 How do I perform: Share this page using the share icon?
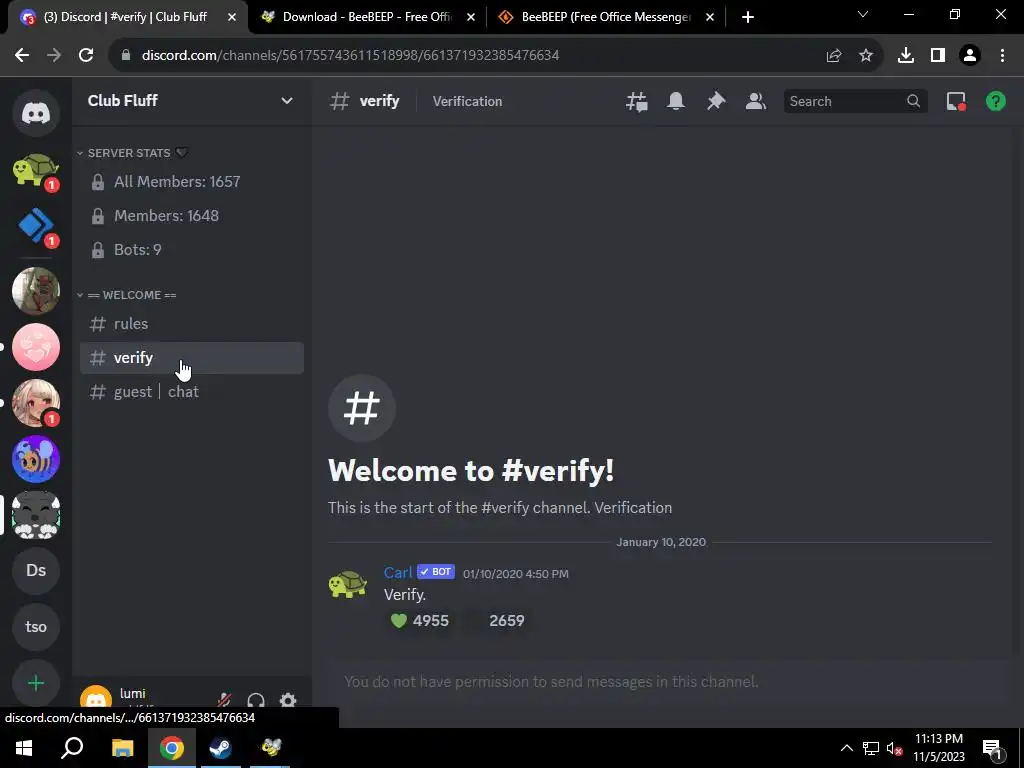click(x=834, y=56)
